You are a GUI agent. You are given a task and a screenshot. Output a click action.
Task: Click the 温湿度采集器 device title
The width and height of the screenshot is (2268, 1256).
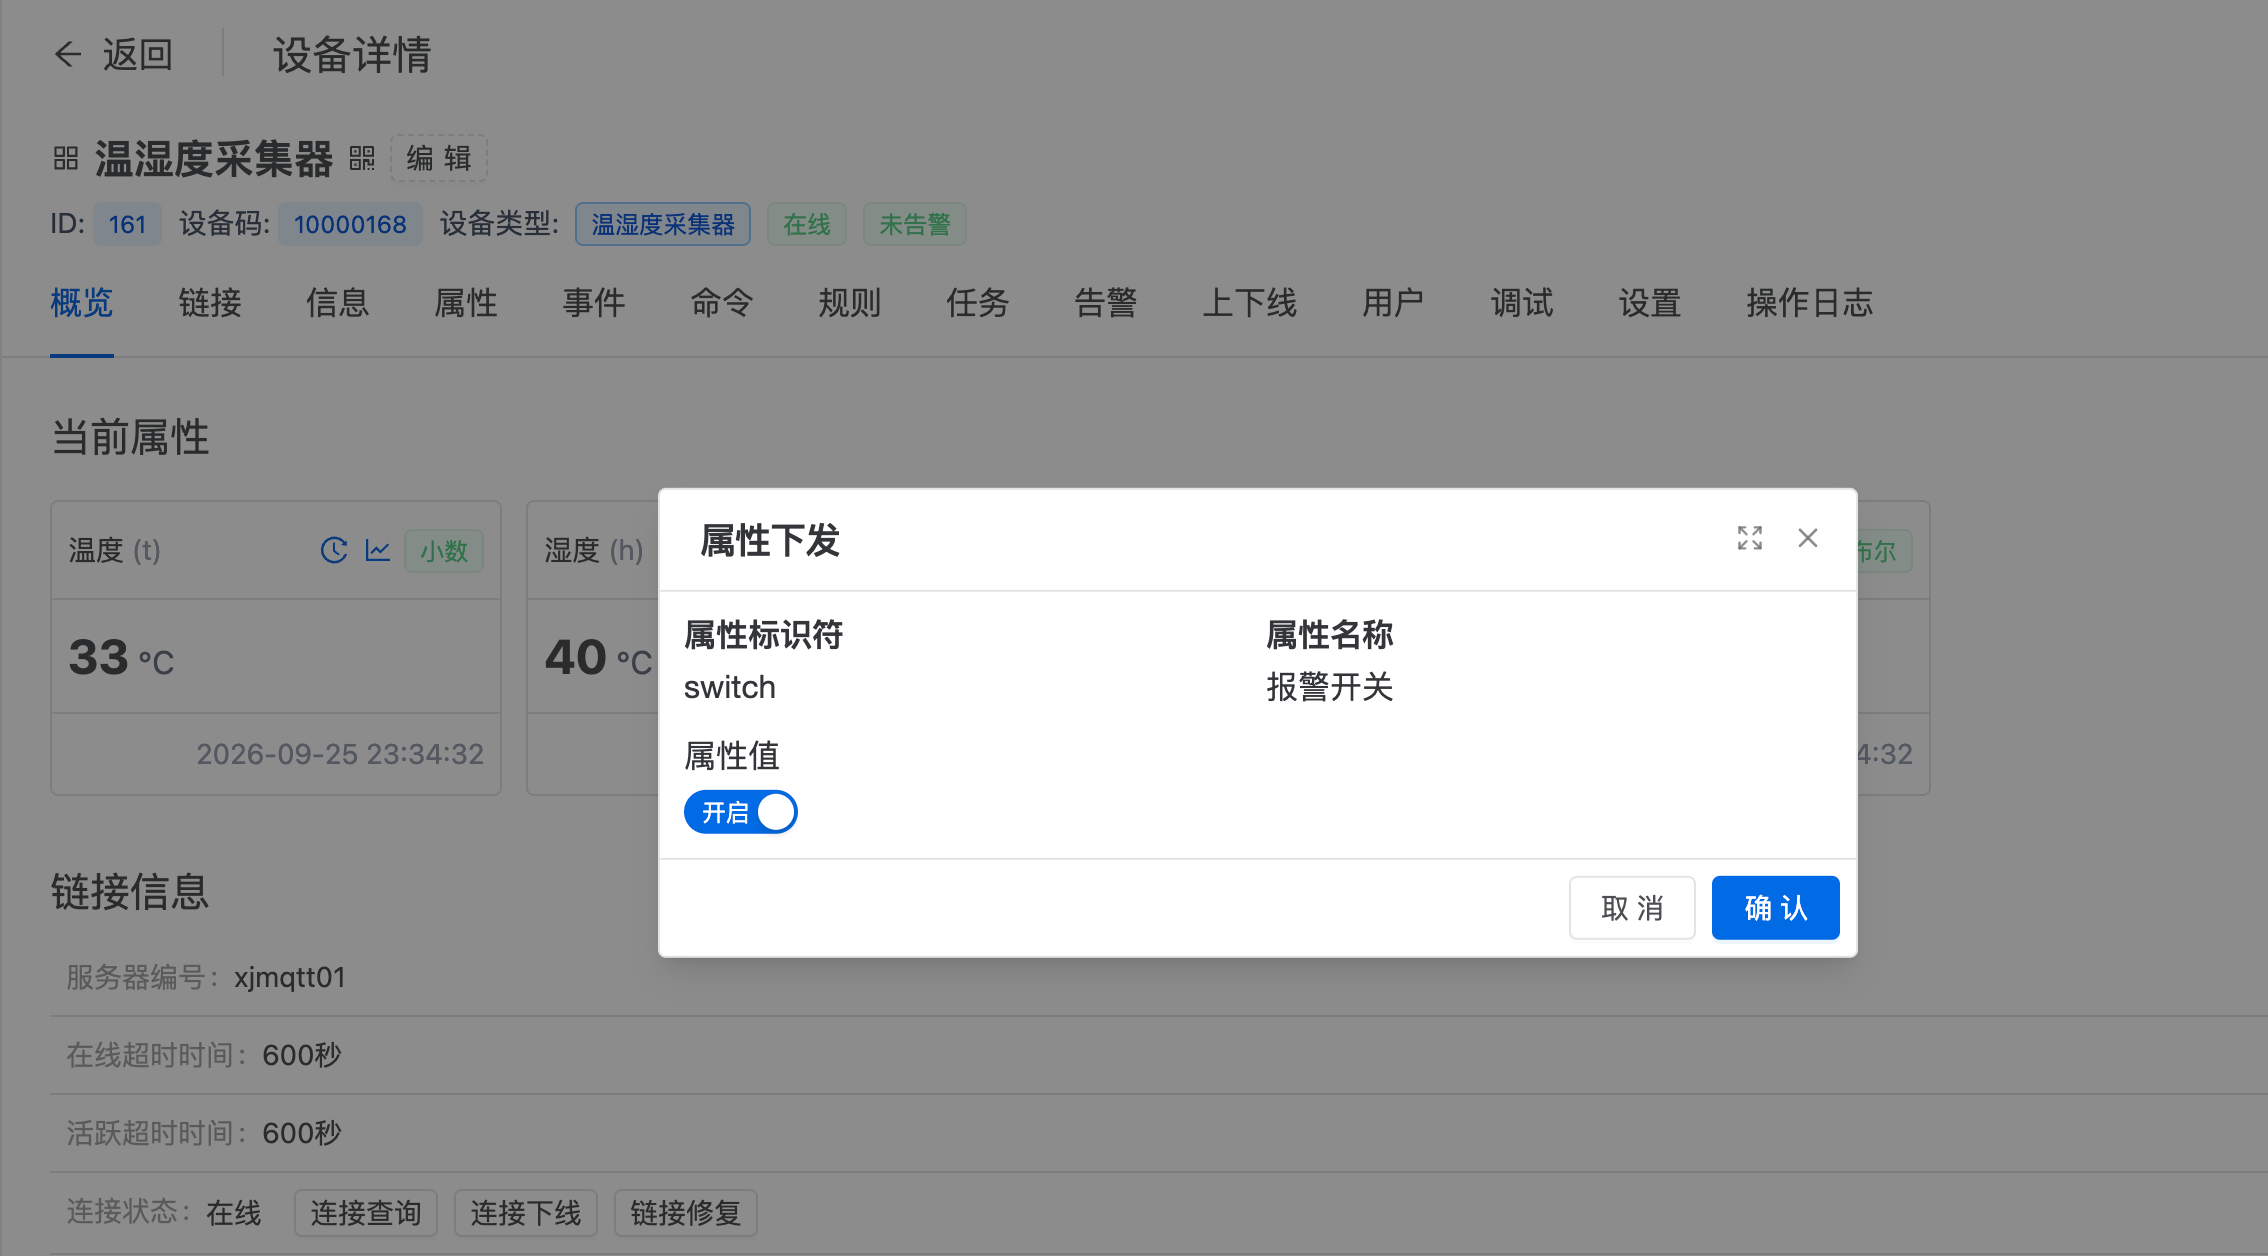point(214,158)
